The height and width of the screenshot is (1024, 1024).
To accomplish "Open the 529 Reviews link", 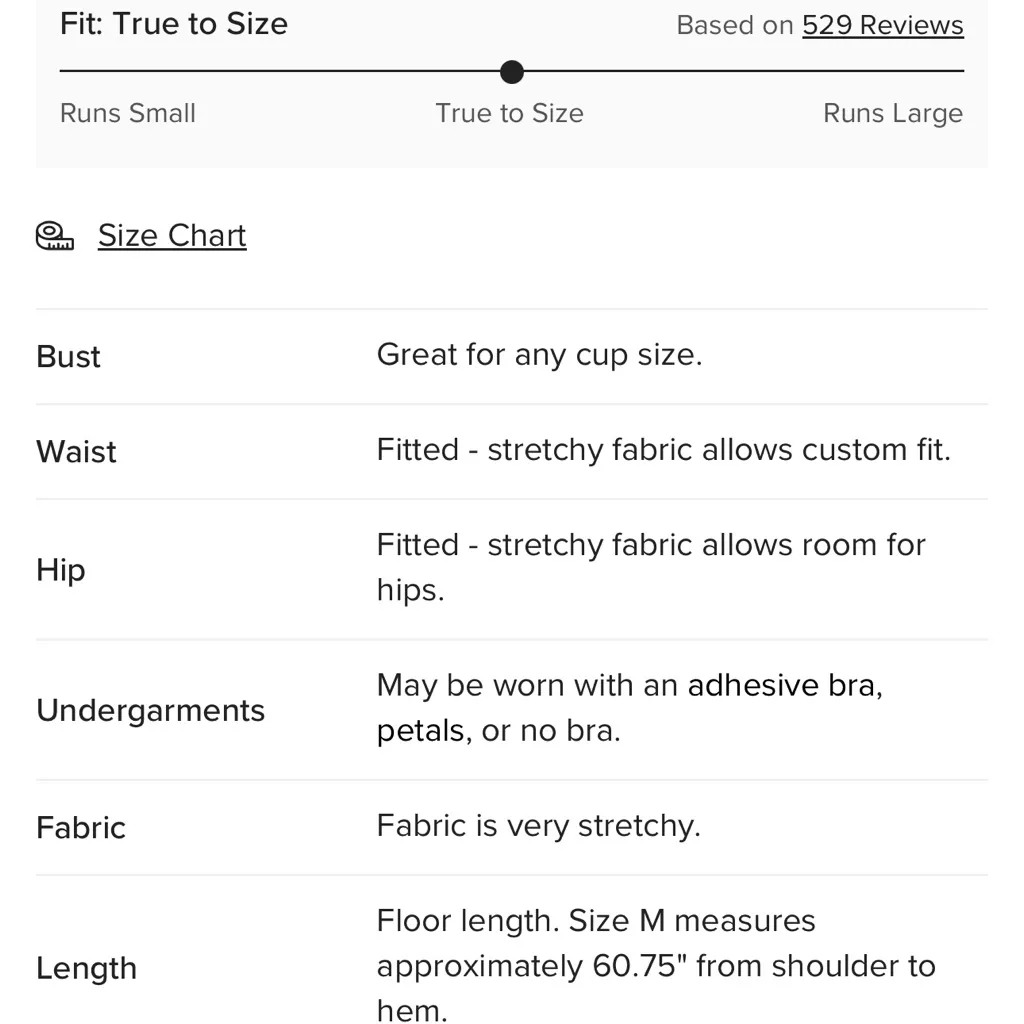I will [x=882, y=25].
